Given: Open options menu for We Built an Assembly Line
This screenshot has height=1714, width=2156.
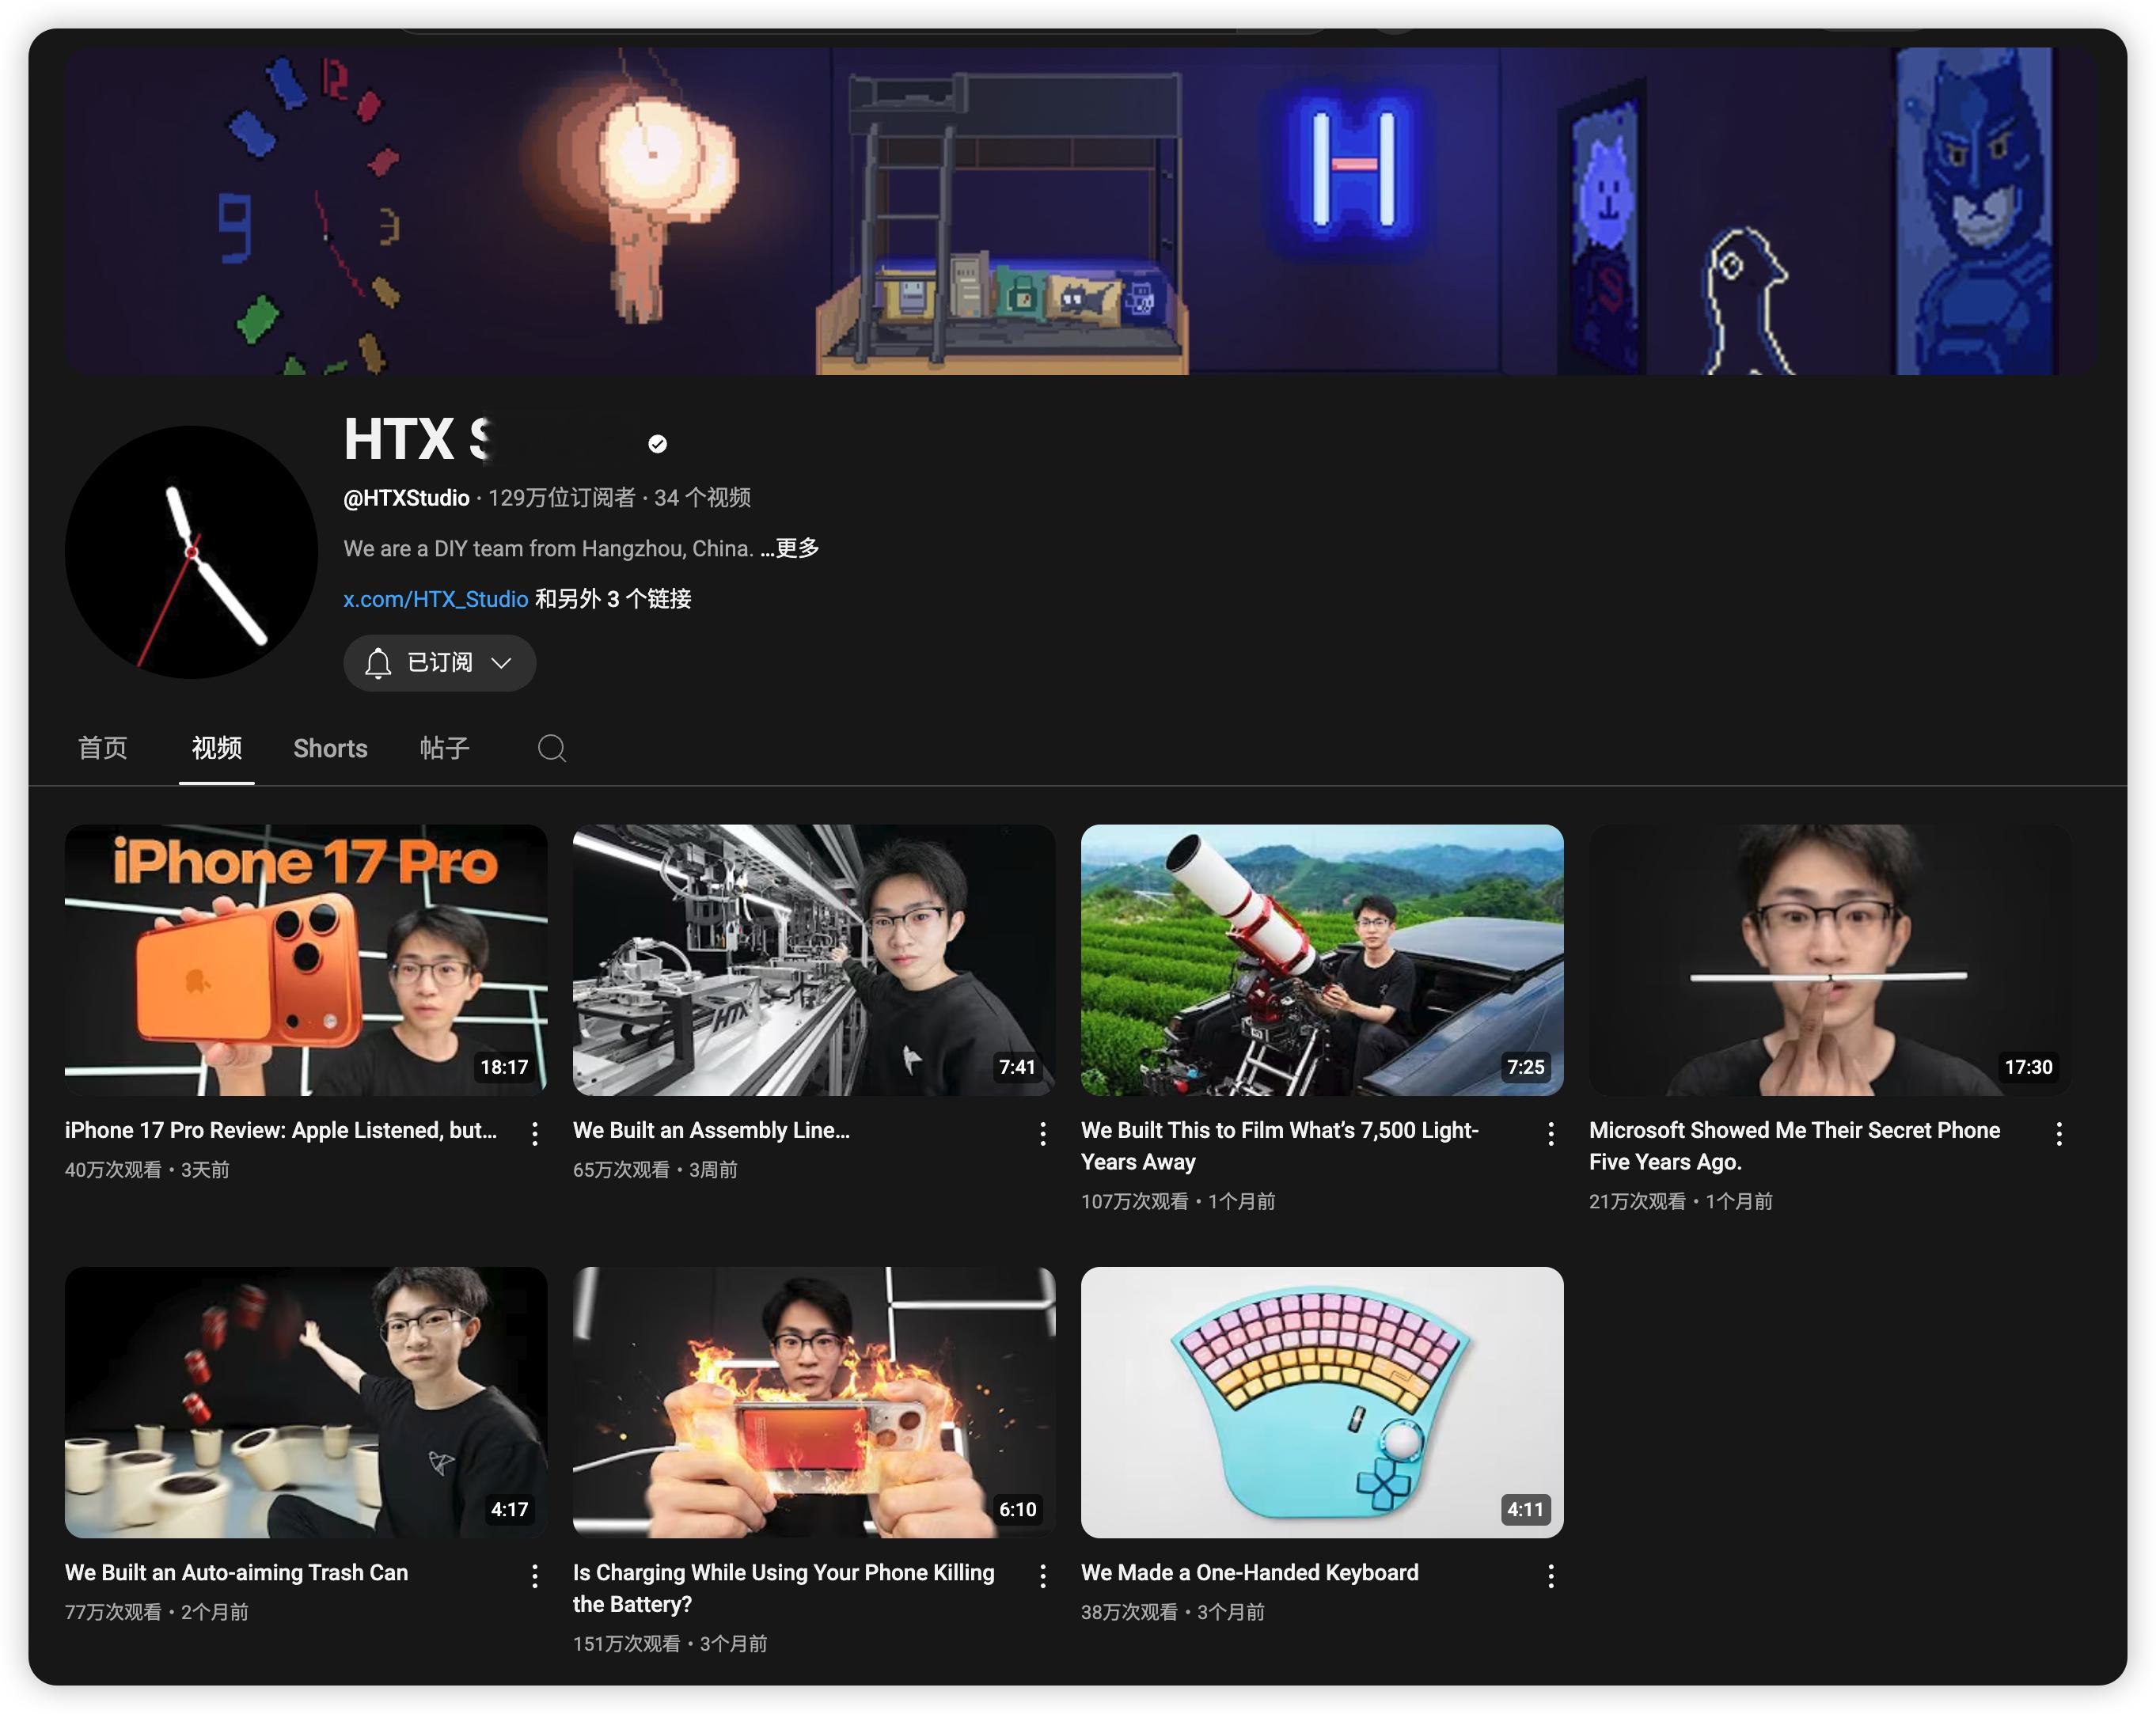Looking at the screenshot, I should 1043,1133.
